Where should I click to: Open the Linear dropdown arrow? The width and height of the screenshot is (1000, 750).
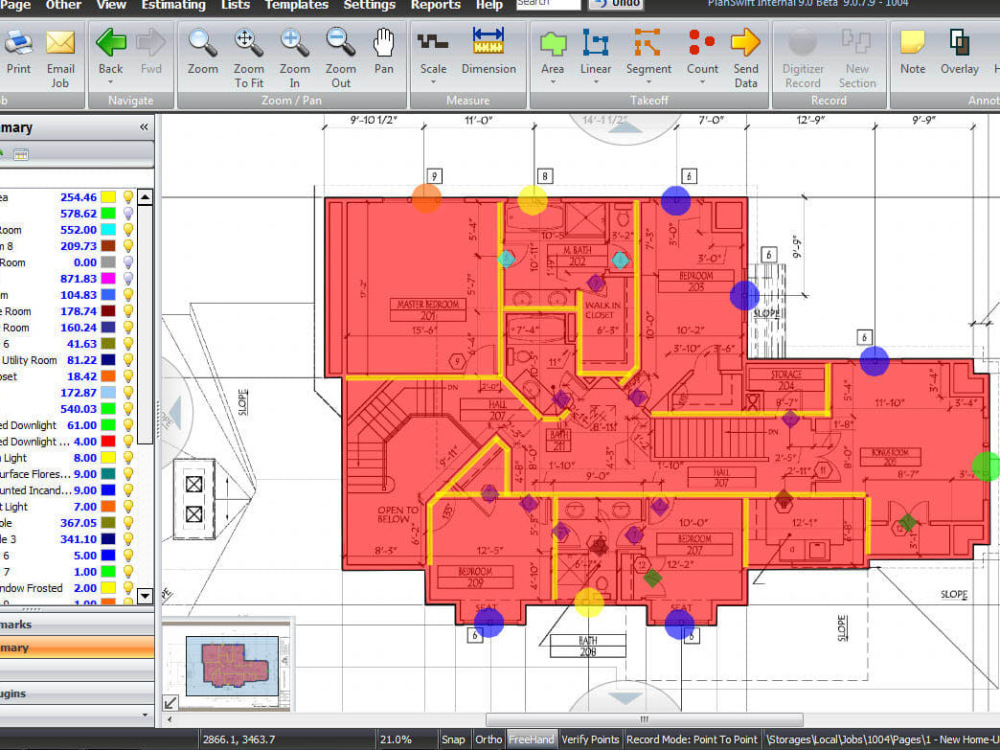coord(595,82)
